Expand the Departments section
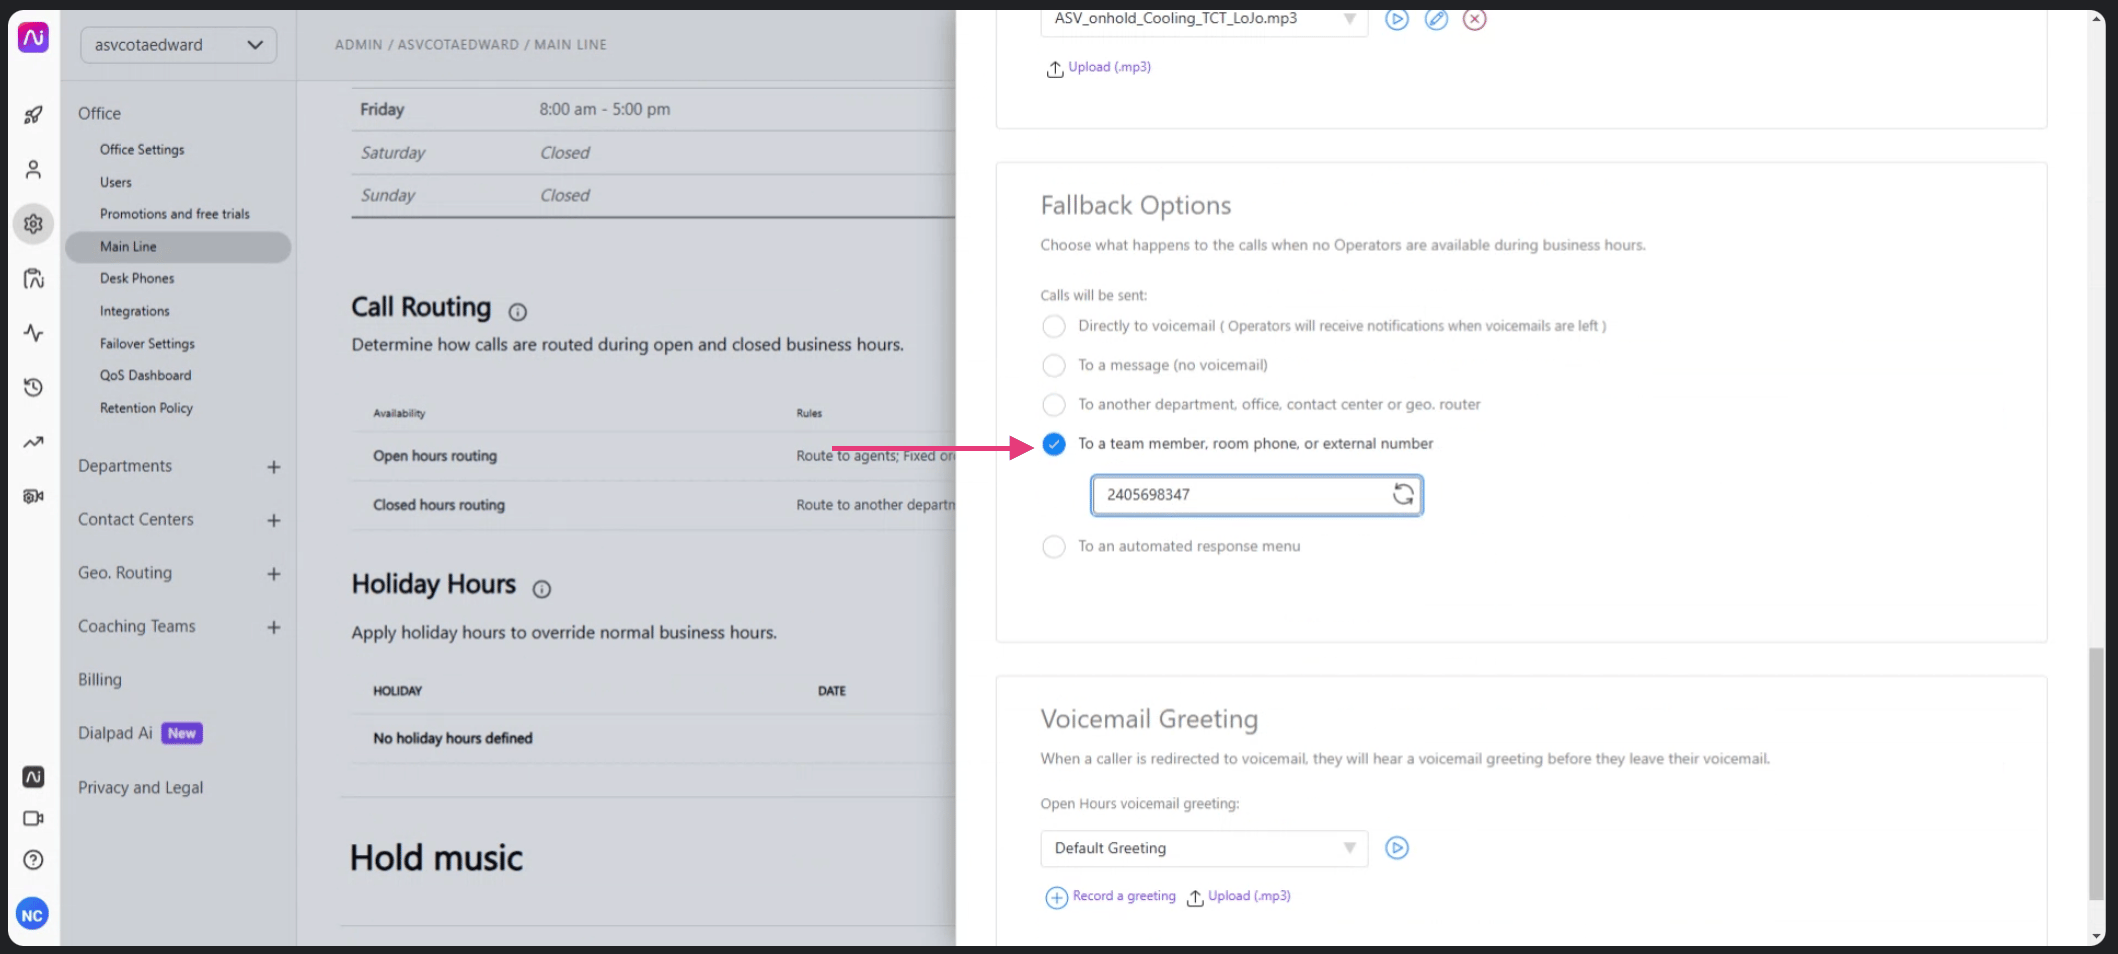Screen dimensions: 2118x954 point(125,466)
